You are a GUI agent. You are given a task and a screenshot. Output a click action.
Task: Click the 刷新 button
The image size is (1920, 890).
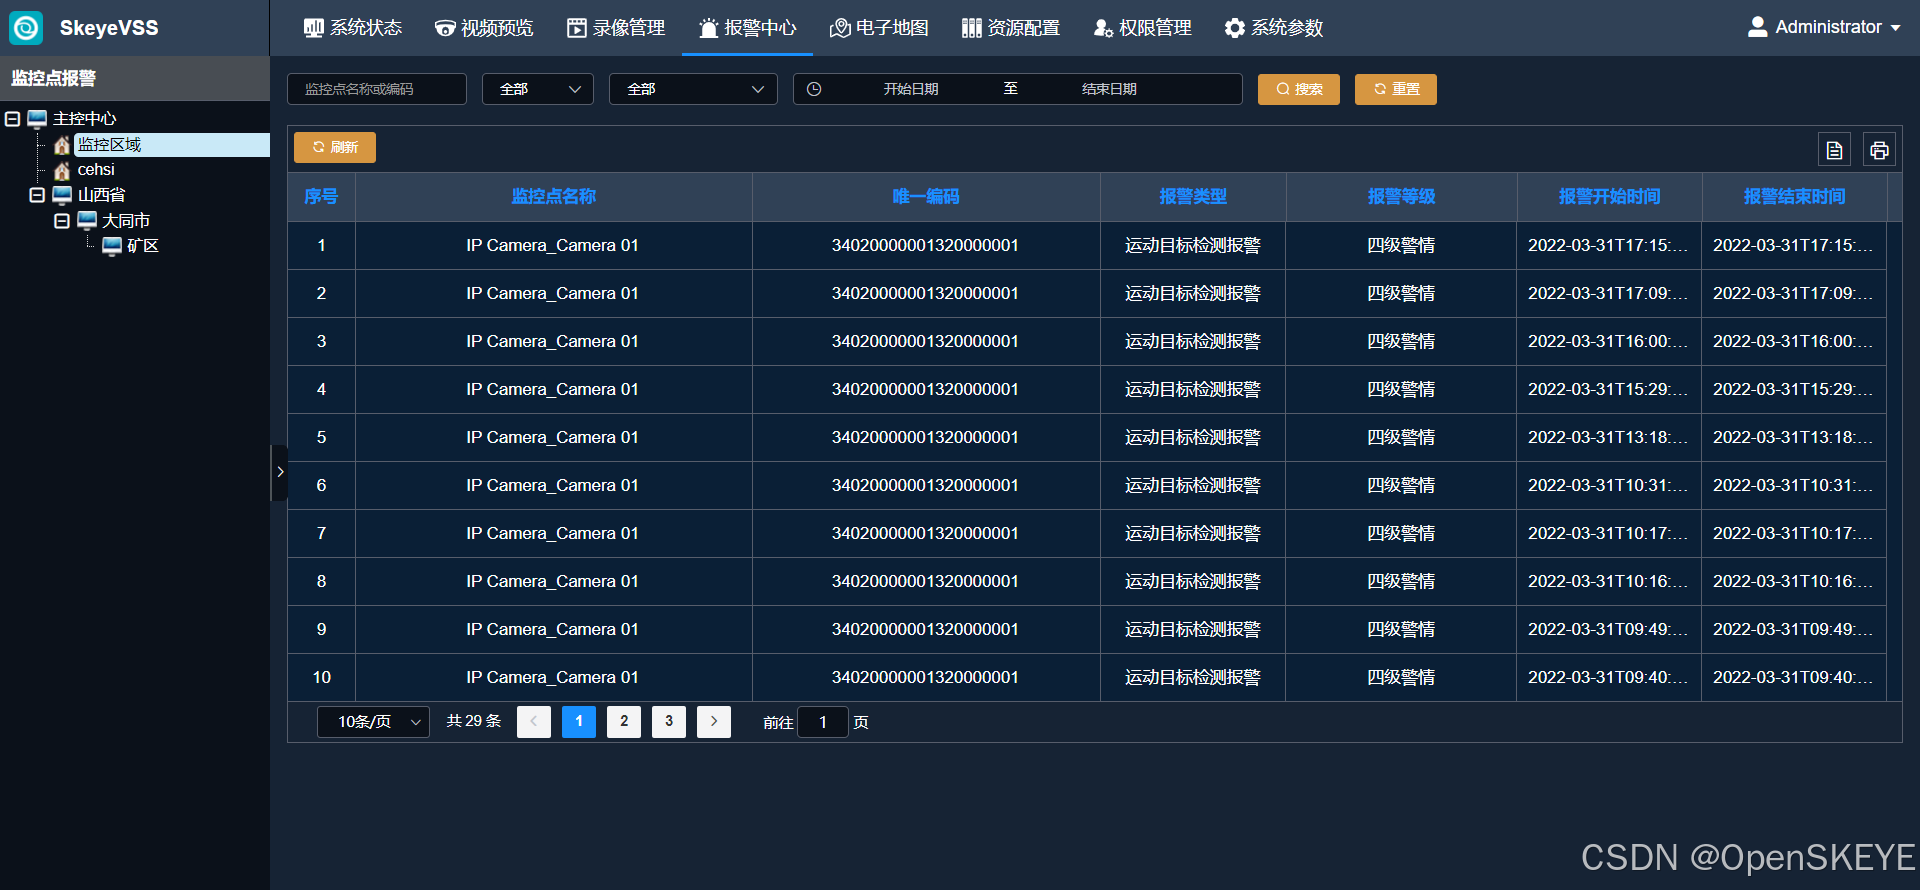click(x=335, y=147)
